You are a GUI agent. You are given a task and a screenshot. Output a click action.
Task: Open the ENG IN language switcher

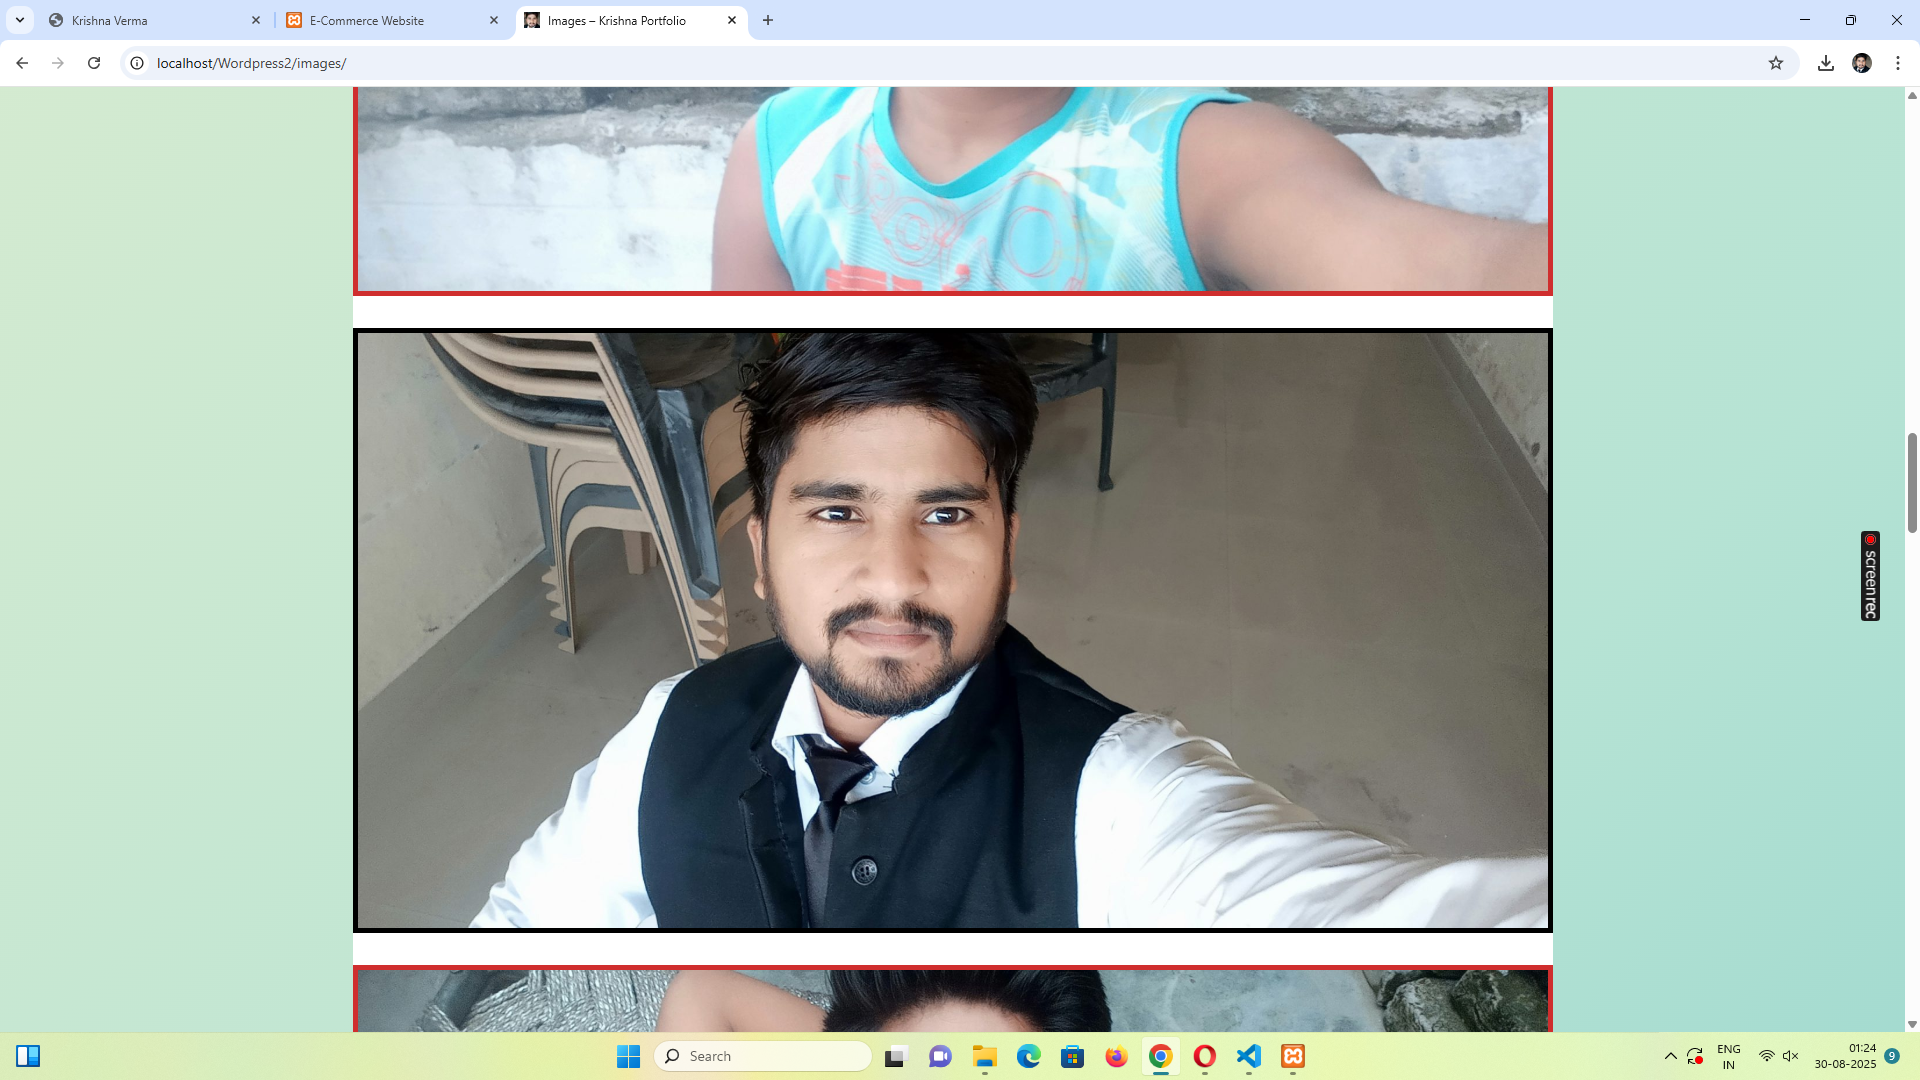1729,1056
